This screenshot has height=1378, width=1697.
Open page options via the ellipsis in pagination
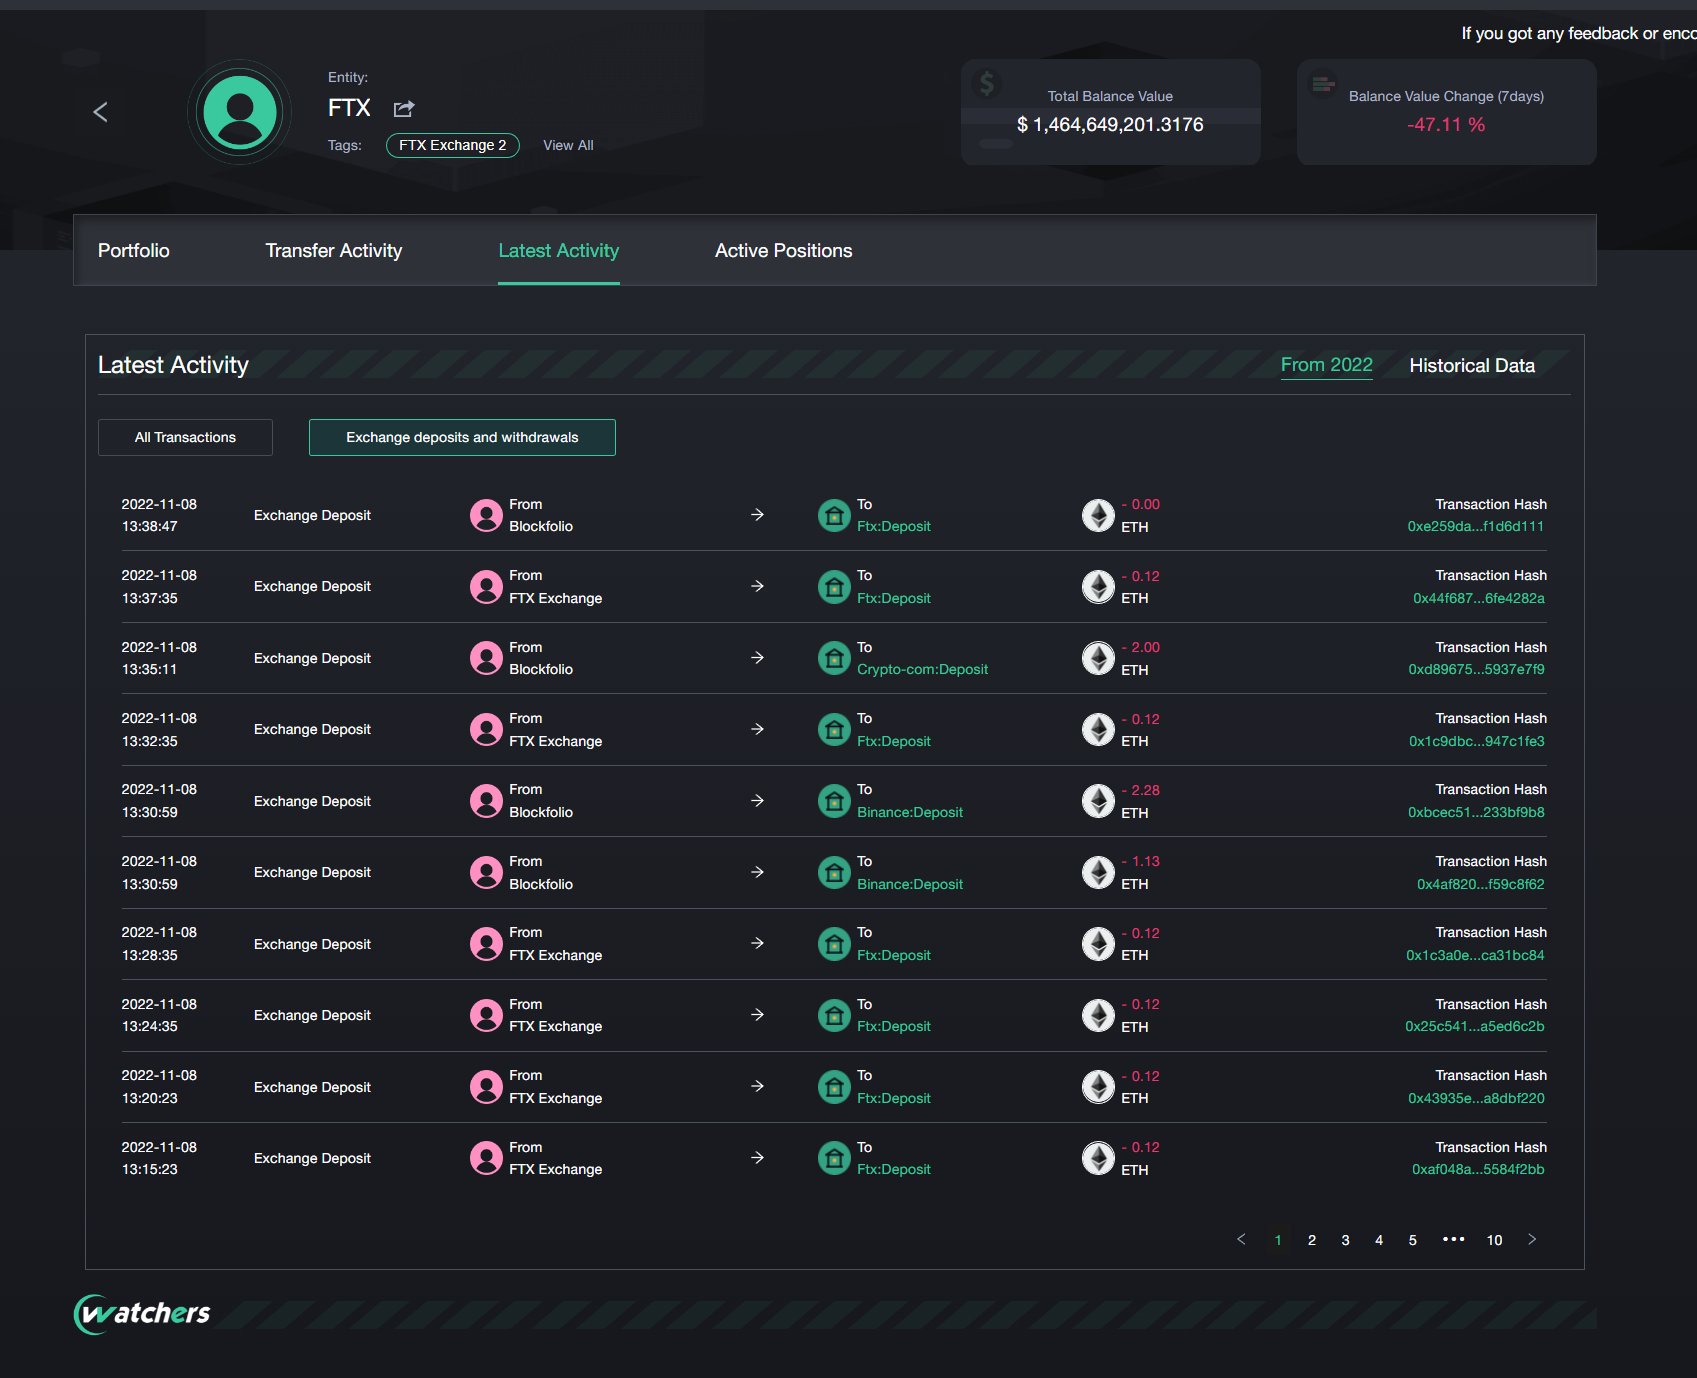(x=1452, y=1239)
